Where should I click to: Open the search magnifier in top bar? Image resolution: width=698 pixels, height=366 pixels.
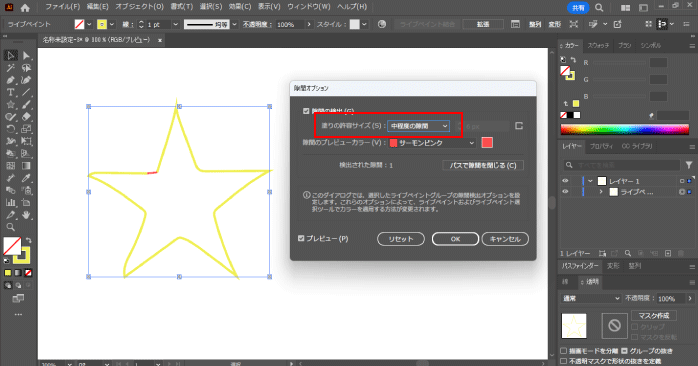tap(599, 8)
